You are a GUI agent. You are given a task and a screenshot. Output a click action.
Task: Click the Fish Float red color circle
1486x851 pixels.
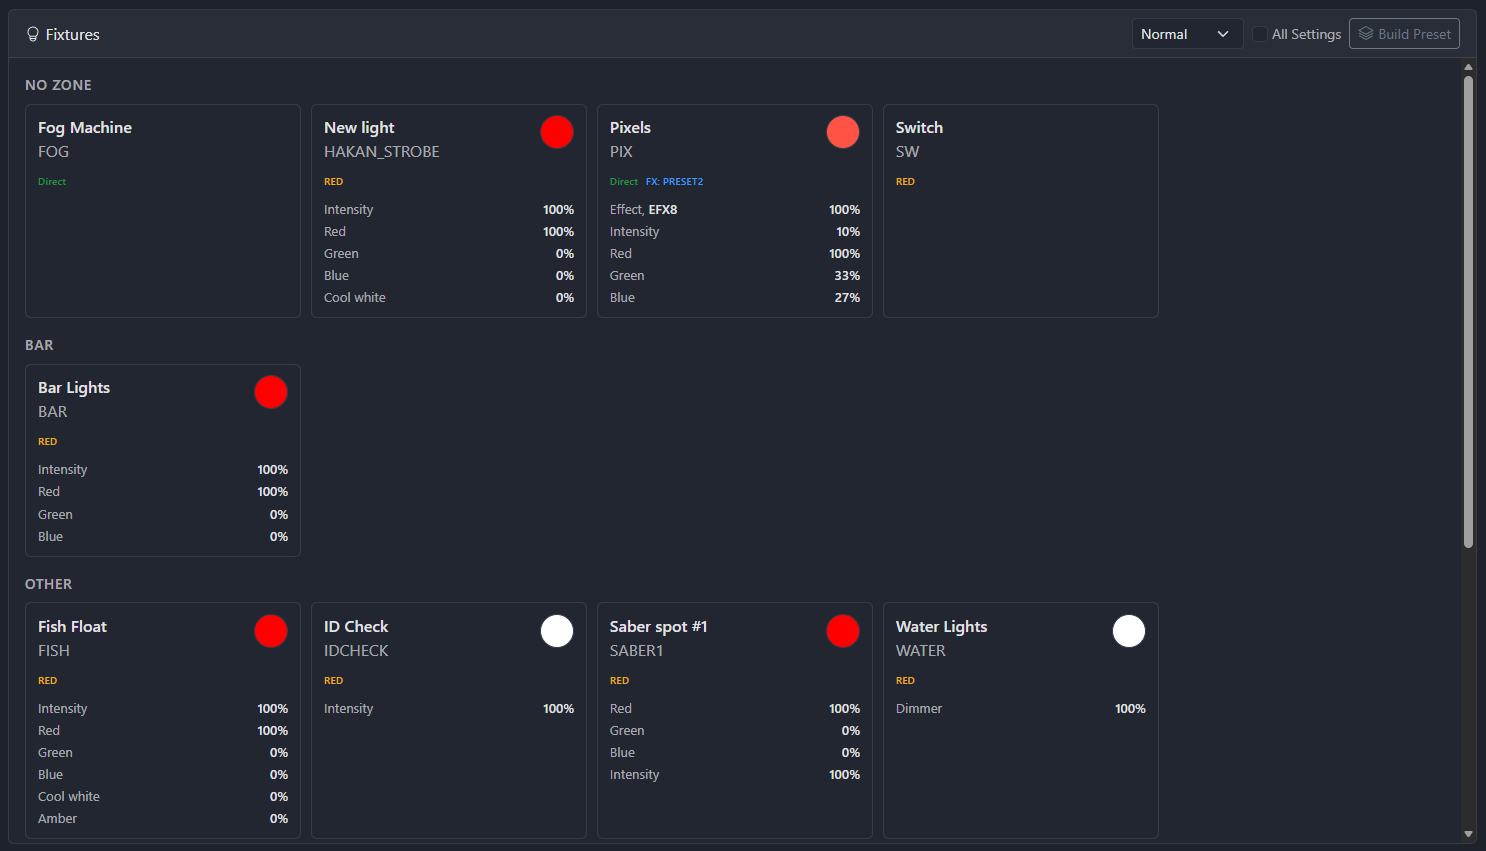[x=271, y=631]
